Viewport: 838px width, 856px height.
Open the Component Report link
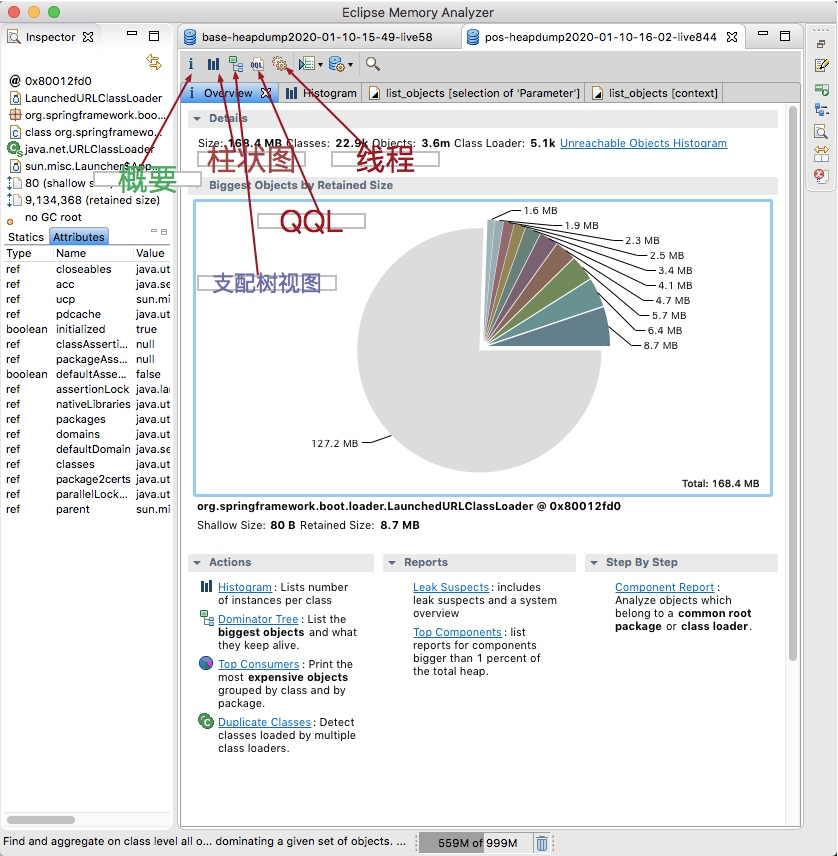[664, 587]
